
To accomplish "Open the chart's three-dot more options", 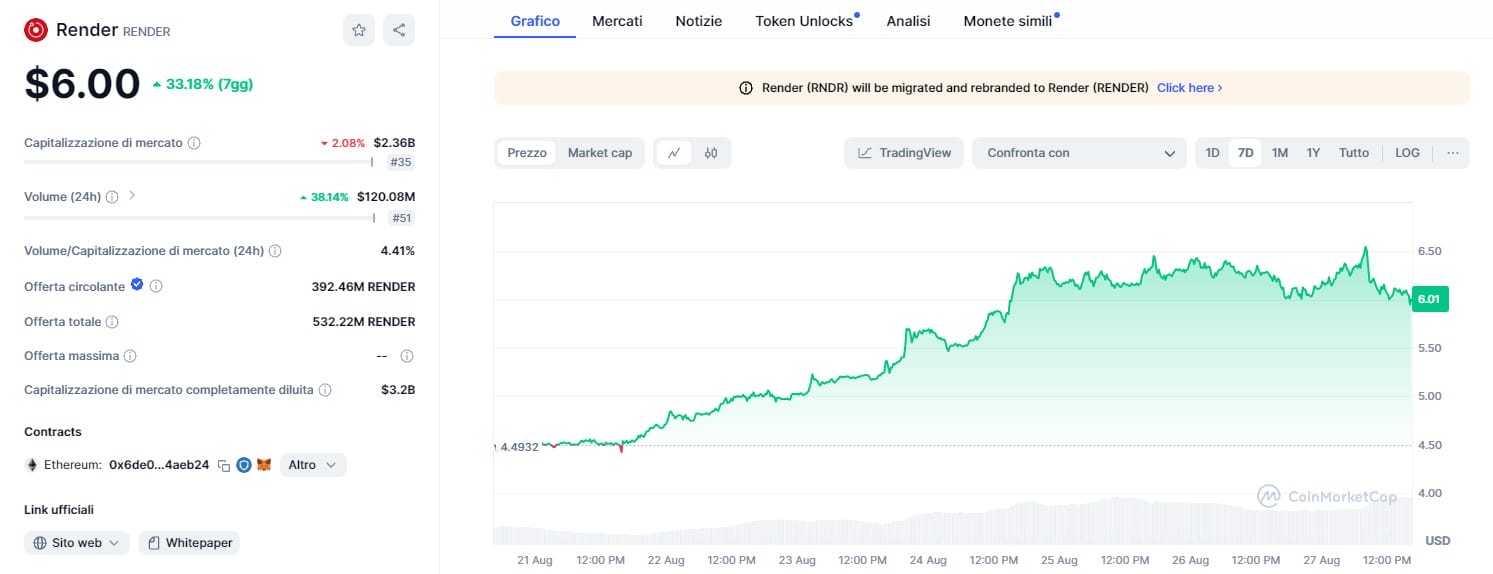I will (1452, 153).
